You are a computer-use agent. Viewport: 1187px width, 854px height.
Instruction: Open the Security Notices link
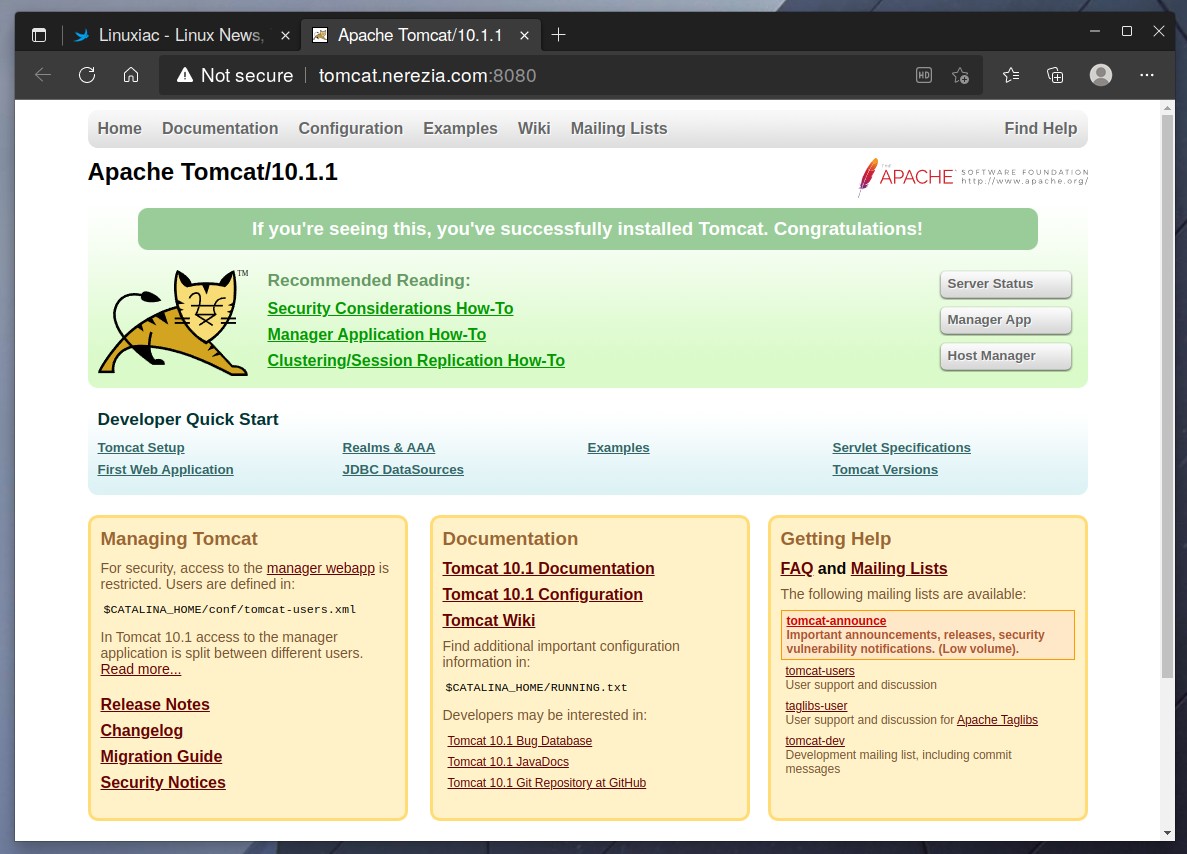coord(163,783)
